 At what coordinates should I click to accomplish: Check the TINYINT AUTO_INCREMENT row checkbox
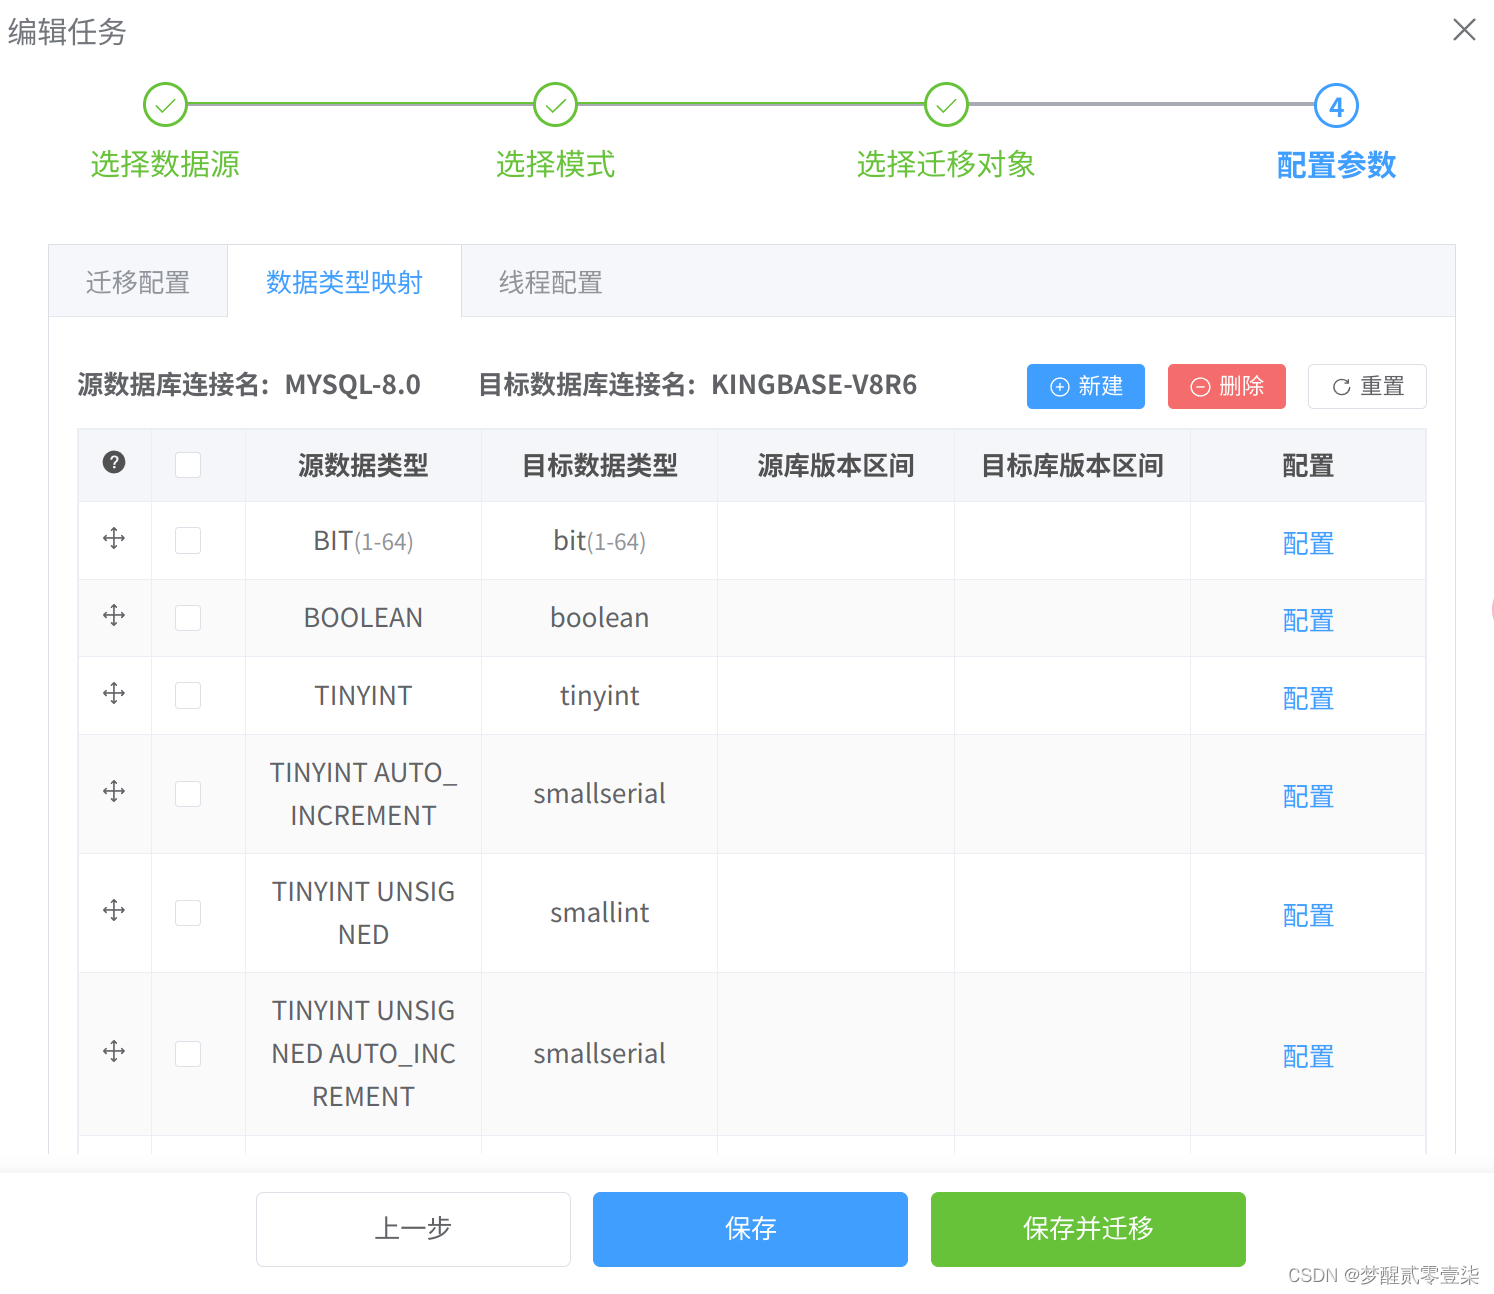pyautogui.click(x=188, y=794)
